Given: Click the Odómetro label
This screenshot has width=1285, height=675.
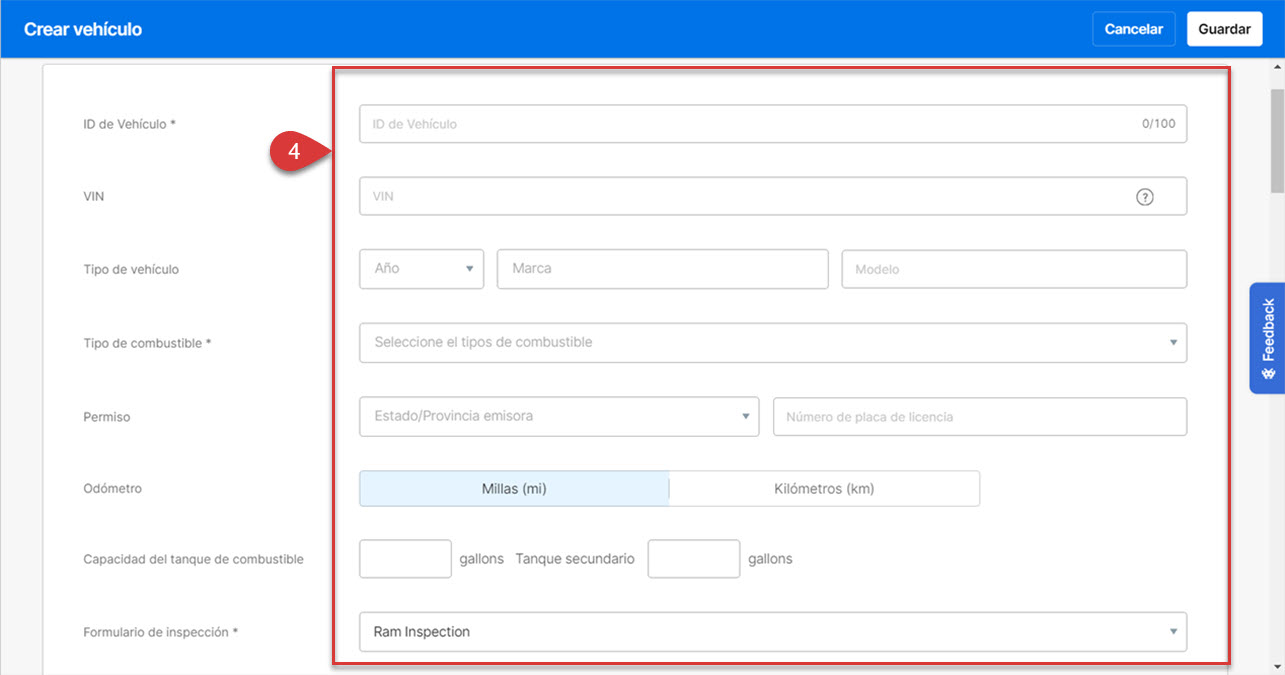Looking at the screenshot, I should click(x=113, y=489).
